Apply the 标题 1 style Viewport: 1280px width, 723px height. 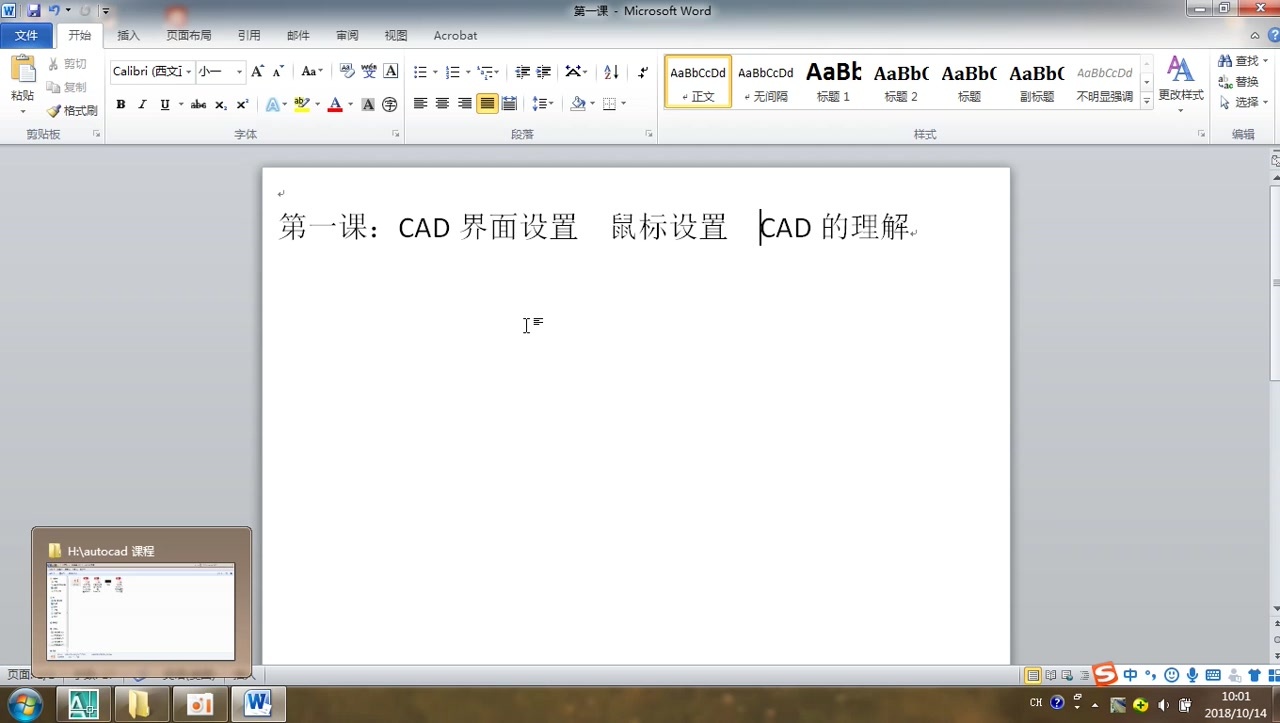(x=833, y=81)
